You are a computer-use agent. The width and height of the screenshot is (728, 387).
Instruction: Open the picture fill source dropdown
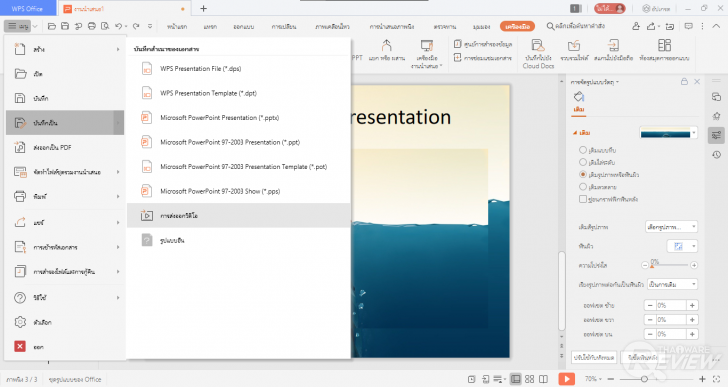tap(671, 227)
